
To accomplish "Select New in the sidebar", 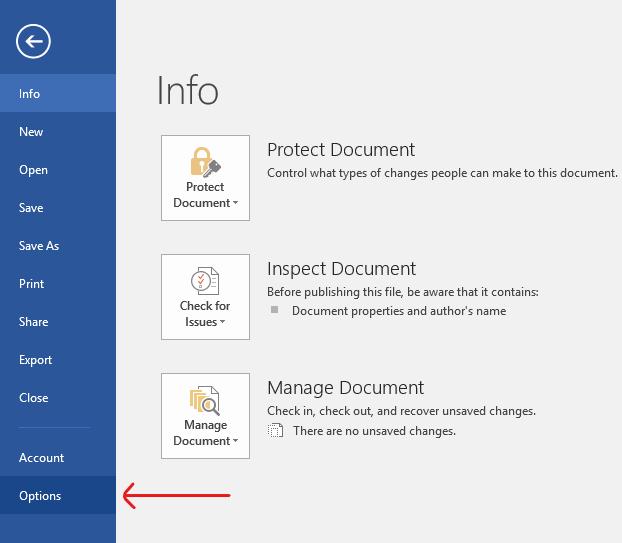I will 58,132.
